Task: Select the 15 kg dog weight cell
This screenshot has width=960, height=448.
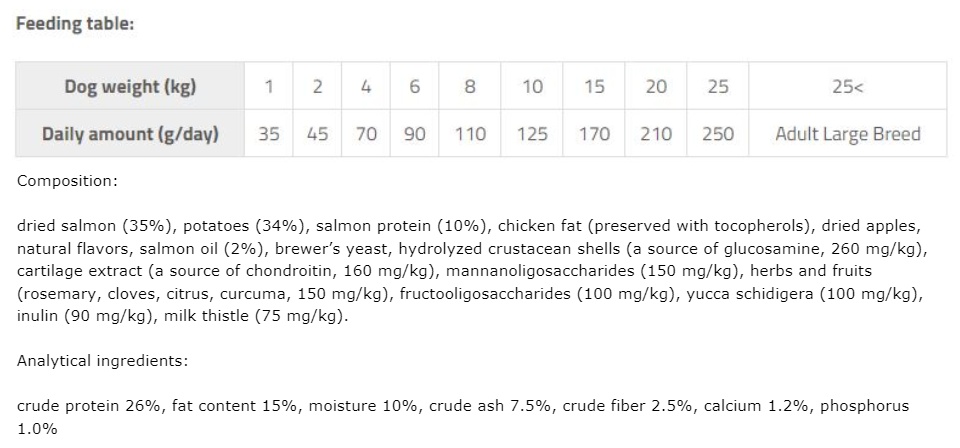Action: coord(594,86)
